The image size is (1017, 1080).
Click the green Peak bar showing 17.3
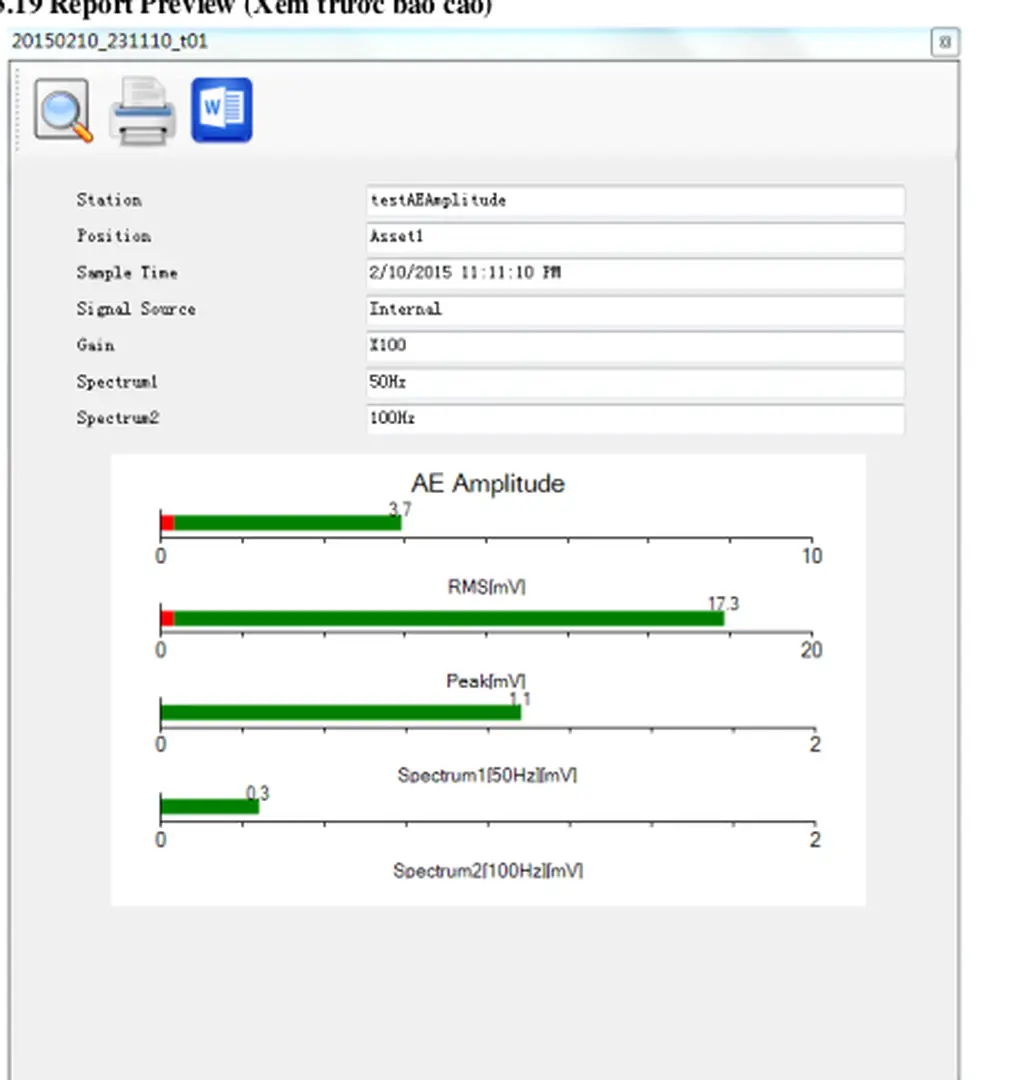pyautogui.click(x=448, y=618)
